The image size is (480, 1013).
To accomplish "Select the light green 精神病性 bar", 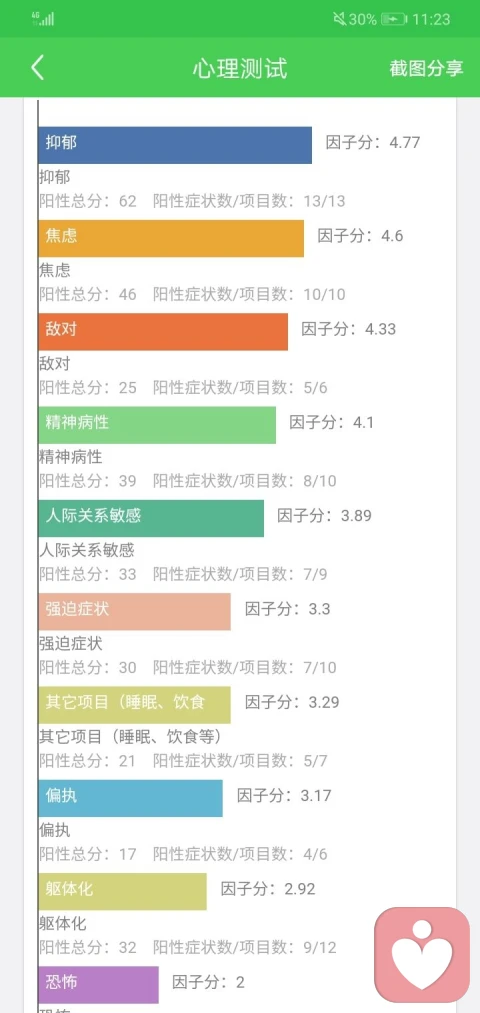I will click(x=157, y=425).
